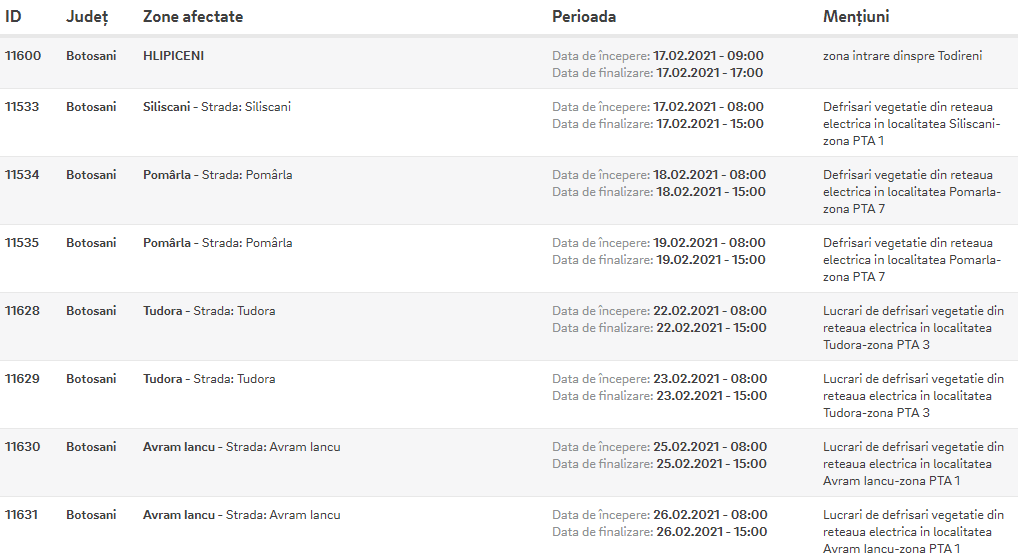Click the ID column header
Image resolution: width=1018 pixels, height=559 pixels.
click(x=13, y=16)
